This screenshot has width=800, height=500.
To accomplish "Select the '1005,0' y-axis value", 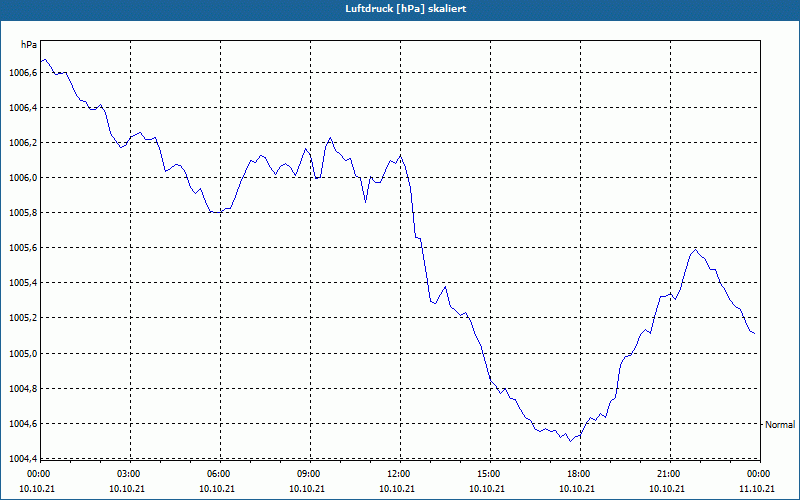I will click(x=23, y=354).
